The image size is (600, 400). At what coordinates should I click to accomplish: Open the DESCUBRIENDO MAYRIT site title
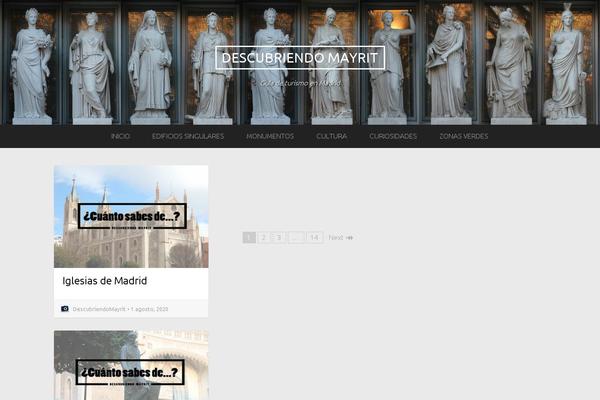coord(300,58)
